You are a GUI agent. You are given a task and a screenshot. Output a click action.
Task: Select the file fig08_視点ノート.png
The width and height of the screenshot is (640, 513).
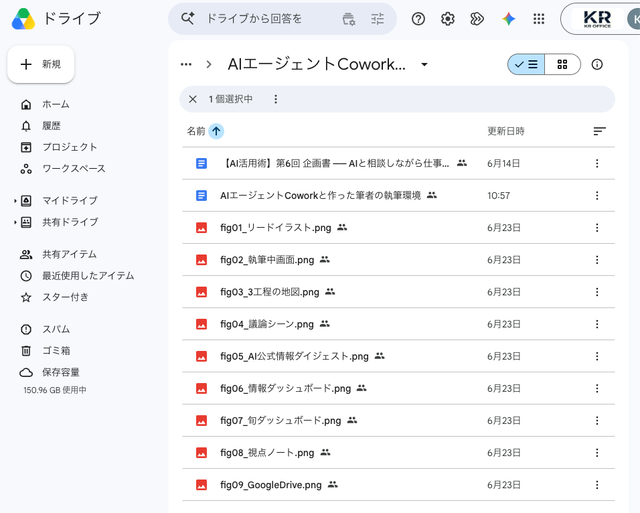pyautogui.click(x=398, y=453)
